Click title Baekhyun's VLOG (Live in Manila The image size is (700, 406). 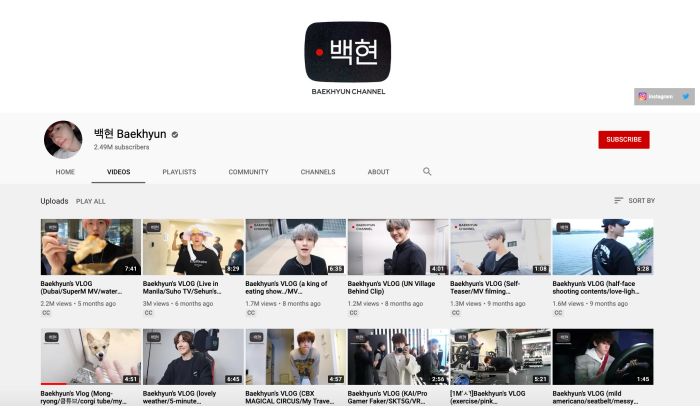click(x=182, y=287)
